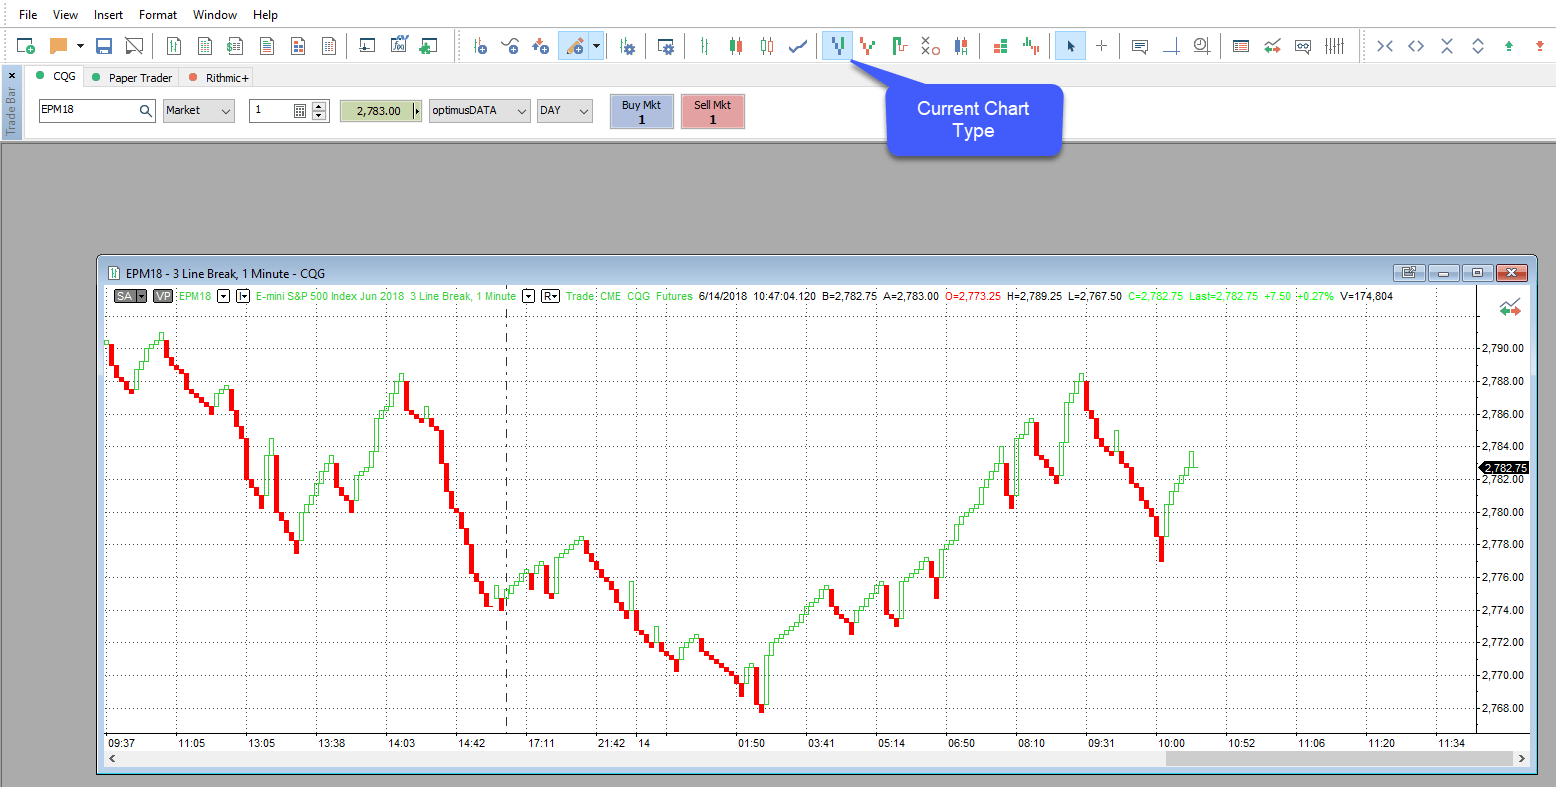Screen dimensions: 1556x787
Task: Toggle the arrow pointer cursor mode
Action: [1070, 46]
